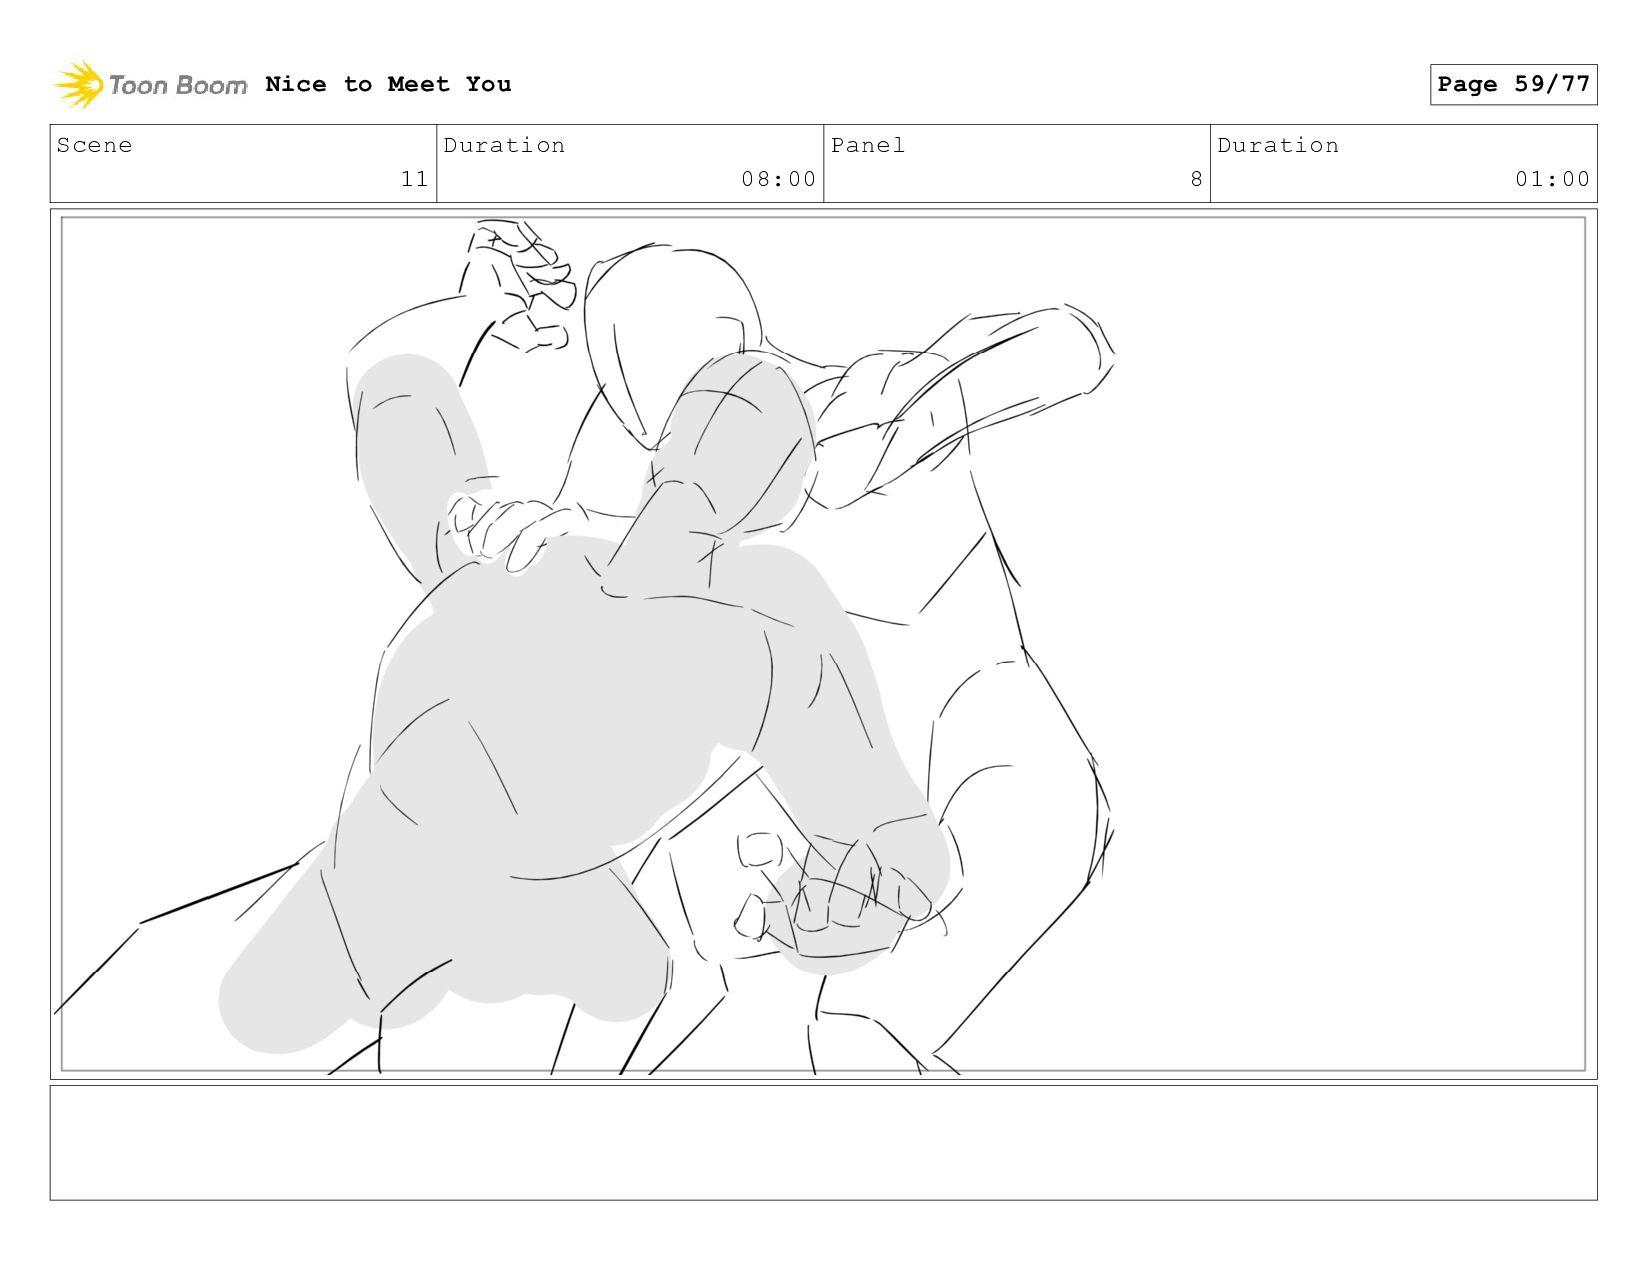Screen dimensions: 1650x1275
Task: Click the scene duration value '08:00'
Action: point(779,179)
